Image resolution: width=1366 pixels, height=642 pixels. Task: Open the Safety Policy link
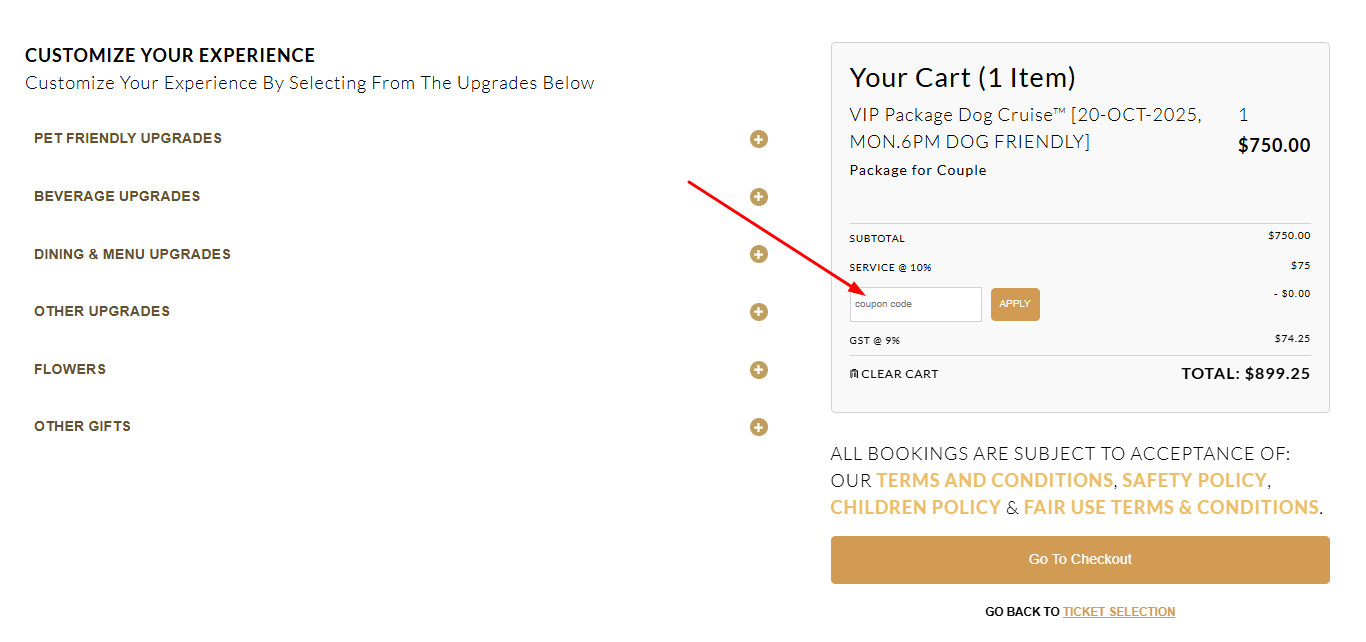[x=1194, y=480]
